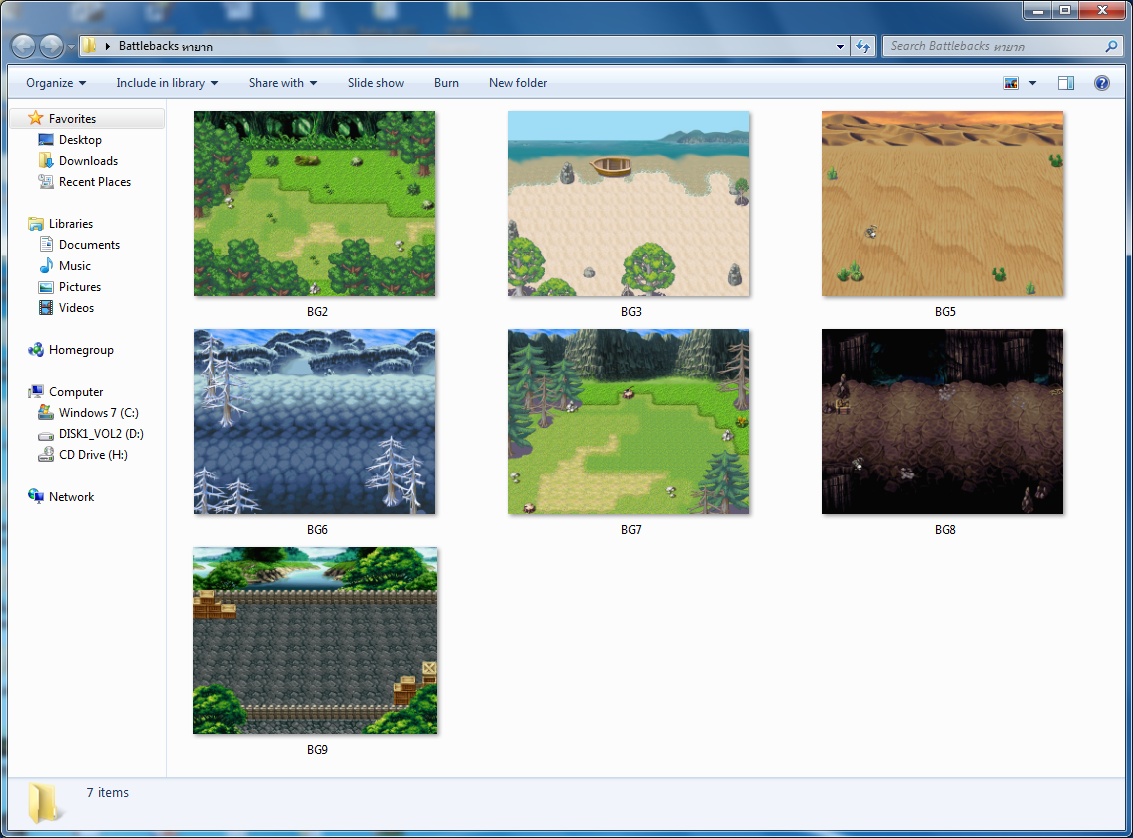Change your view icon button
Screen dimensions: 1133x838
(x=1011, y=83)
